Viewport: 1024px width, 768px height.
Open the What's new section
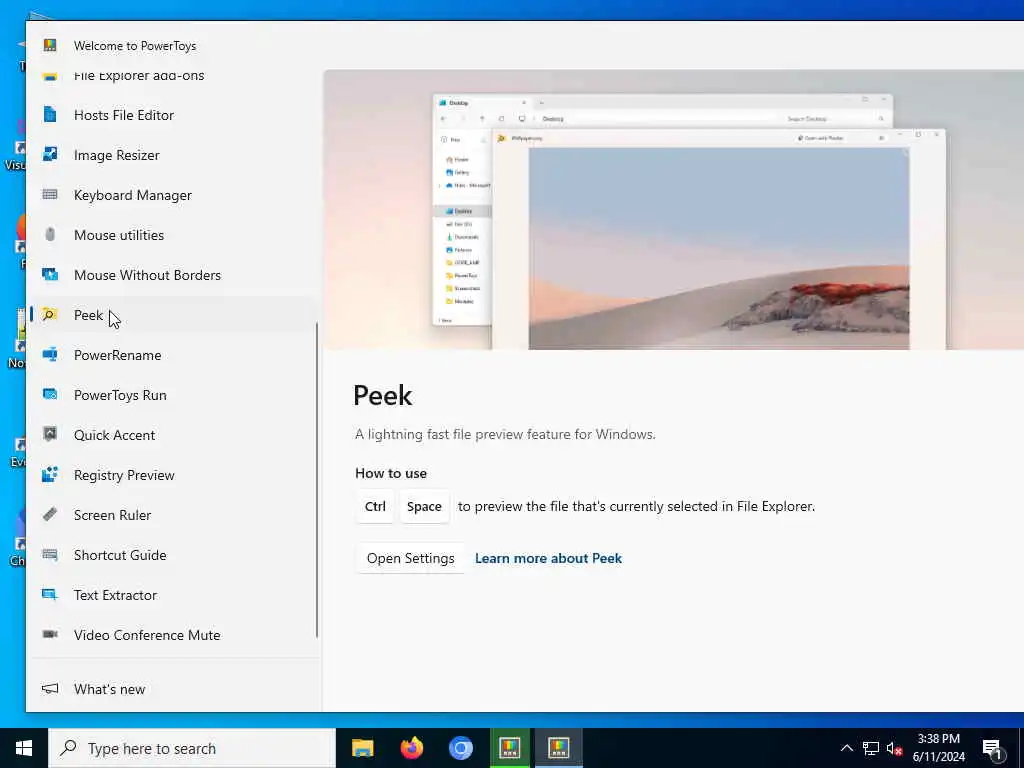[x=174, y=689]
